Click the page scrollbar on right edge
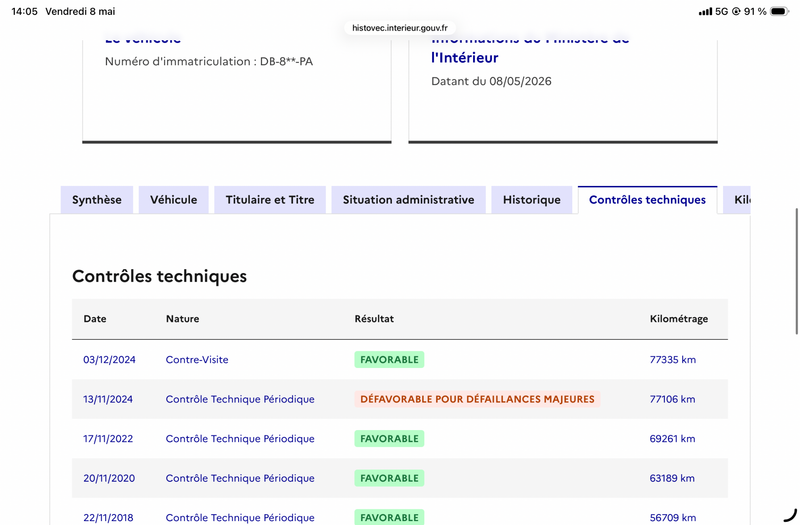Screen dimensions: 800x525 (796, 271)
